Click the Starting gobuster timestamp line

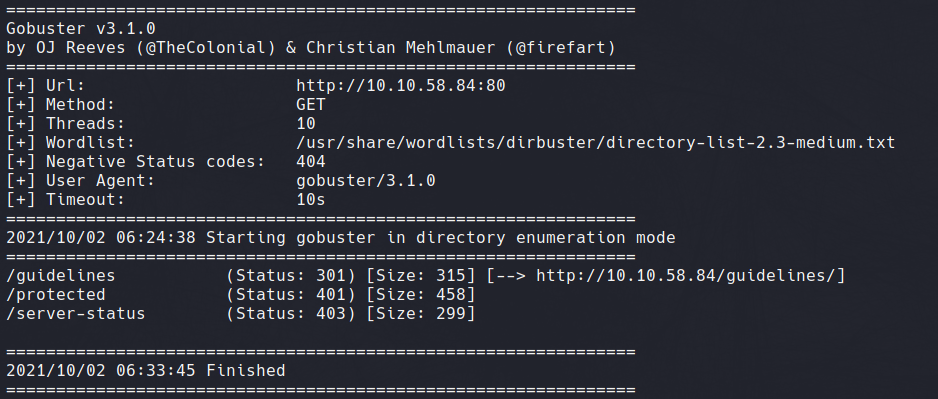[340, 237]
